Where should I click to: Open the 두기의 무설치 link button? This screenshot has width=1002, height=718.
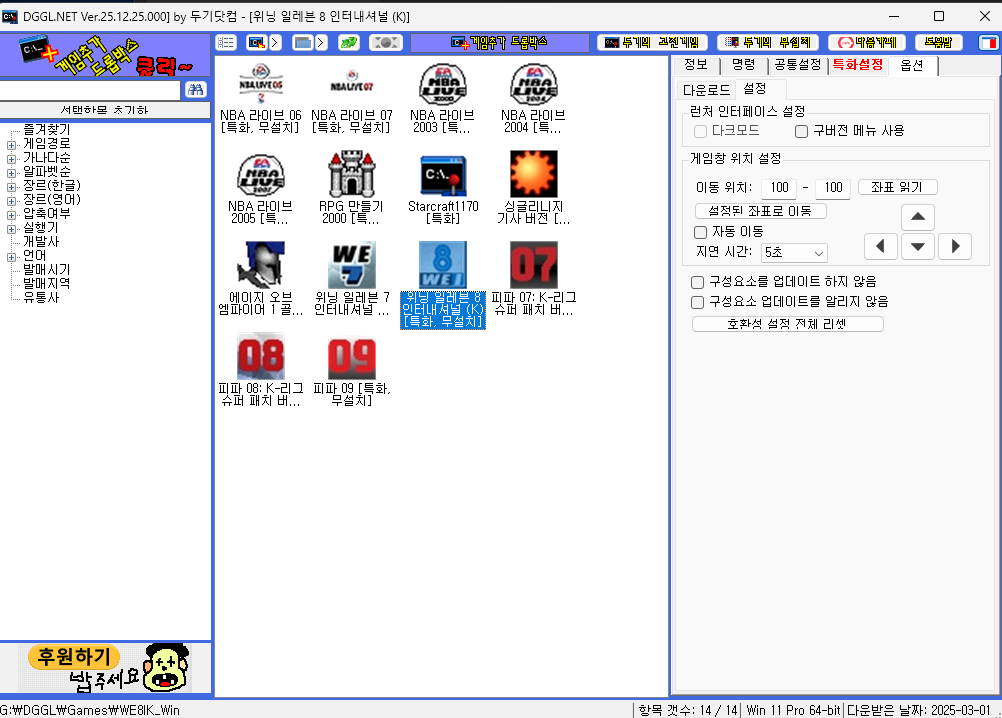coord(768,43)
